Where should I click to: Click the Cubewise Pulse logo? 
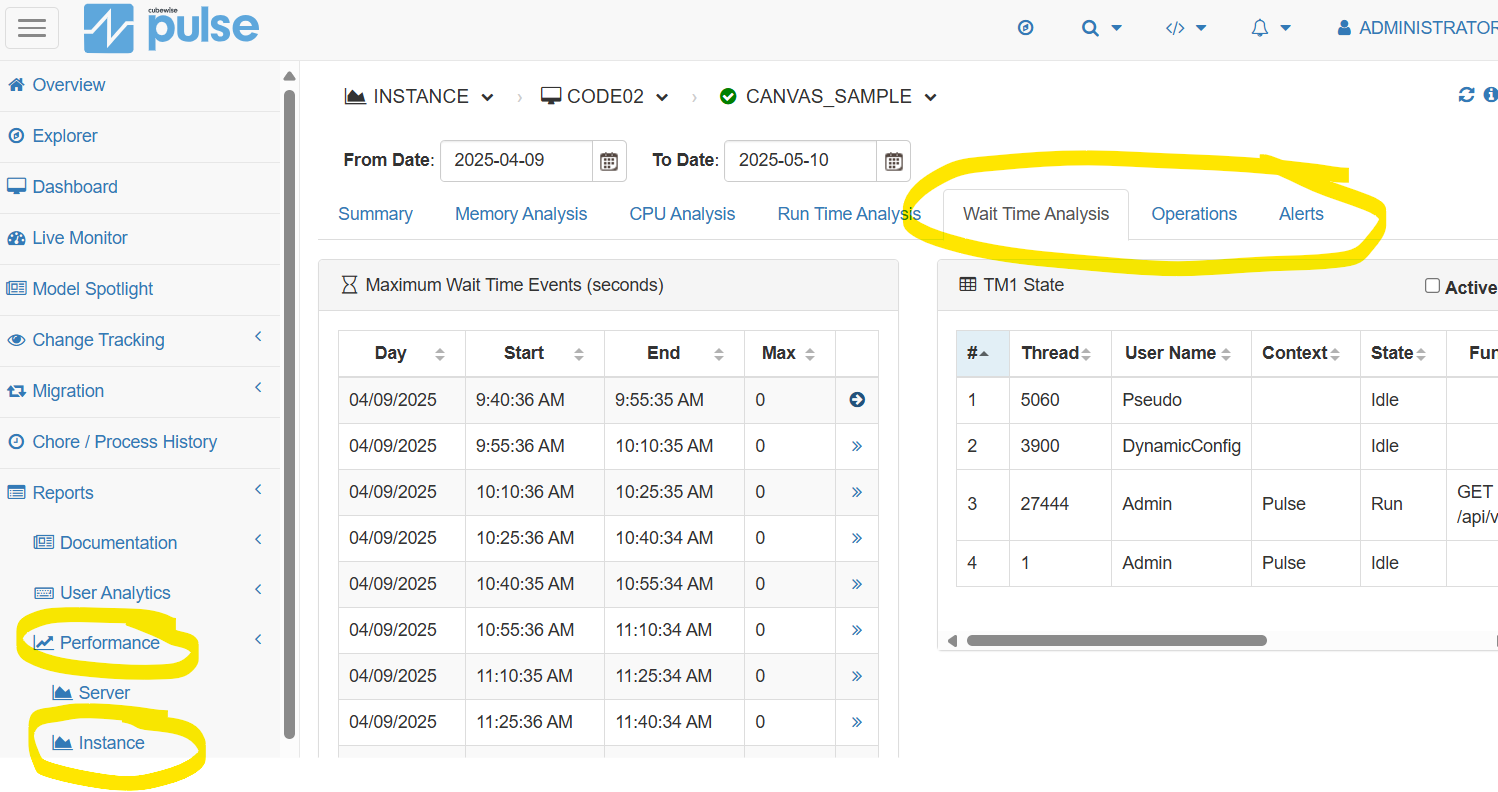[x=171, y=28]
